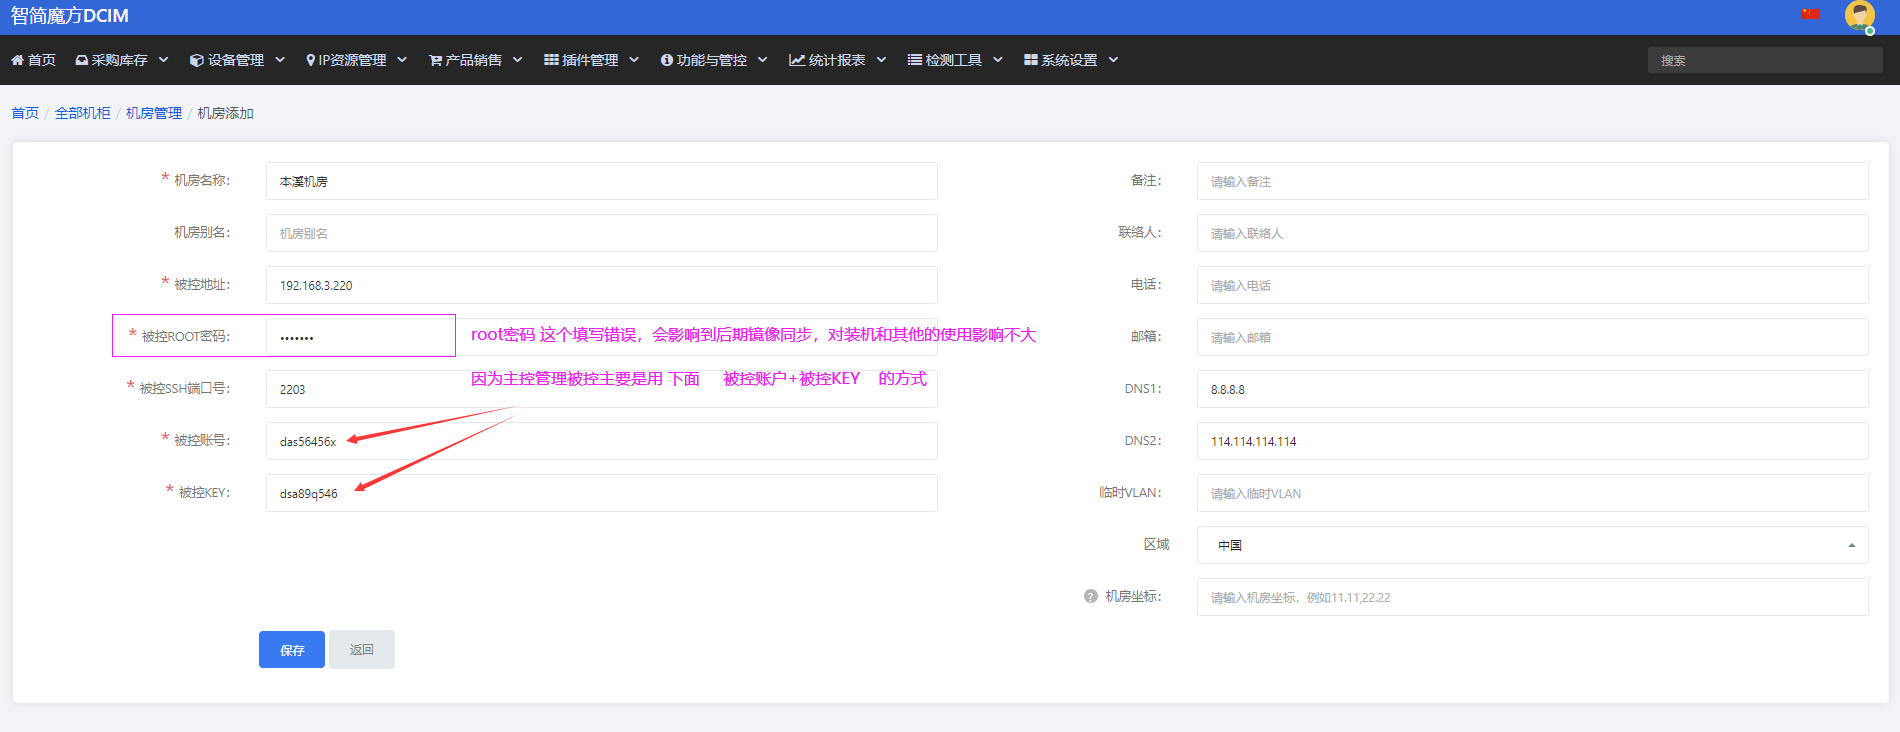This screenshot has height=732, width=1900.
Task: Open the 系统设置 menu
Action: [1071, 60]
